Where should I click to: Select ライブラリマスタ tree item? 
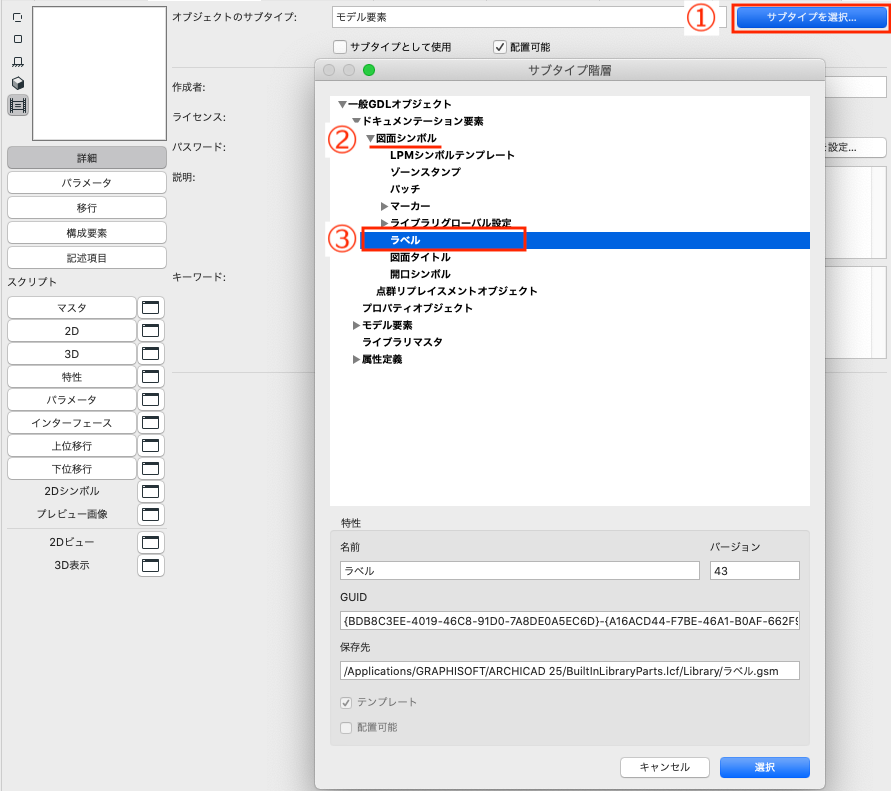[402, 342]
